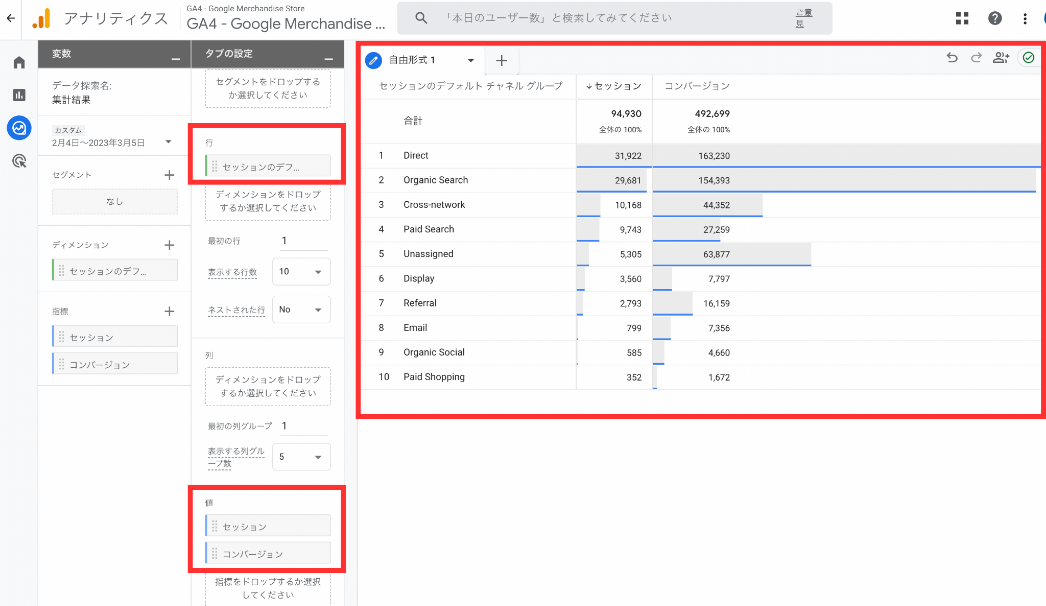Minimize the タブの設定 panel
Viewport: 1046px width, 606px height.
point(329,59)
